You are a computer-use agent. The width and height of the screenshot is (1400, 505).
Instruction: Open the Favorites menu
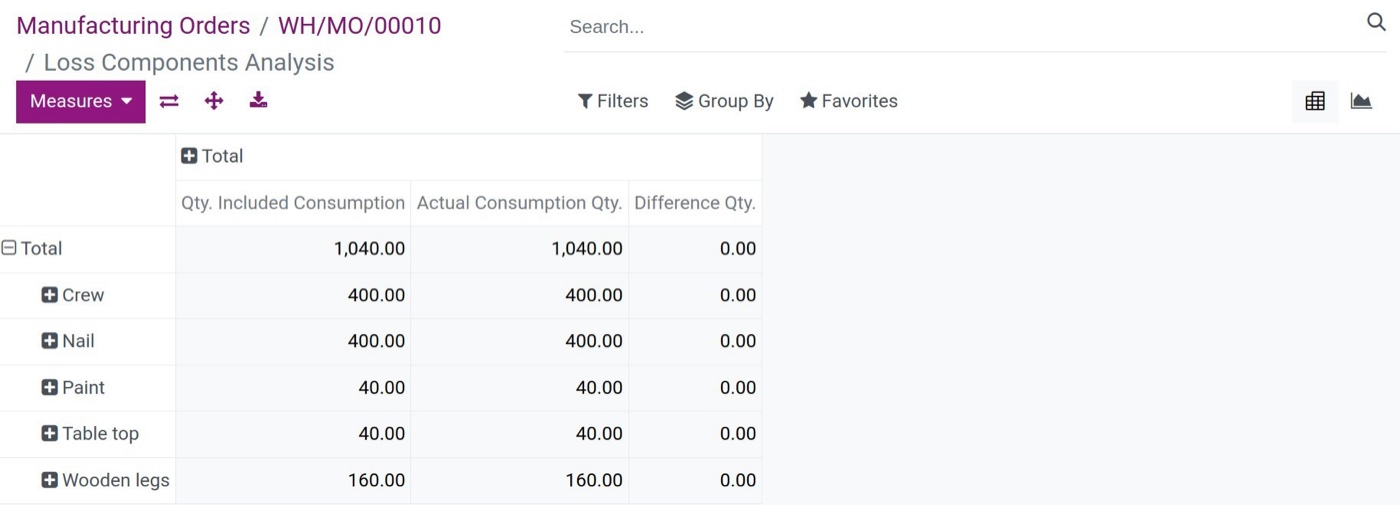(x=849, y=101)
